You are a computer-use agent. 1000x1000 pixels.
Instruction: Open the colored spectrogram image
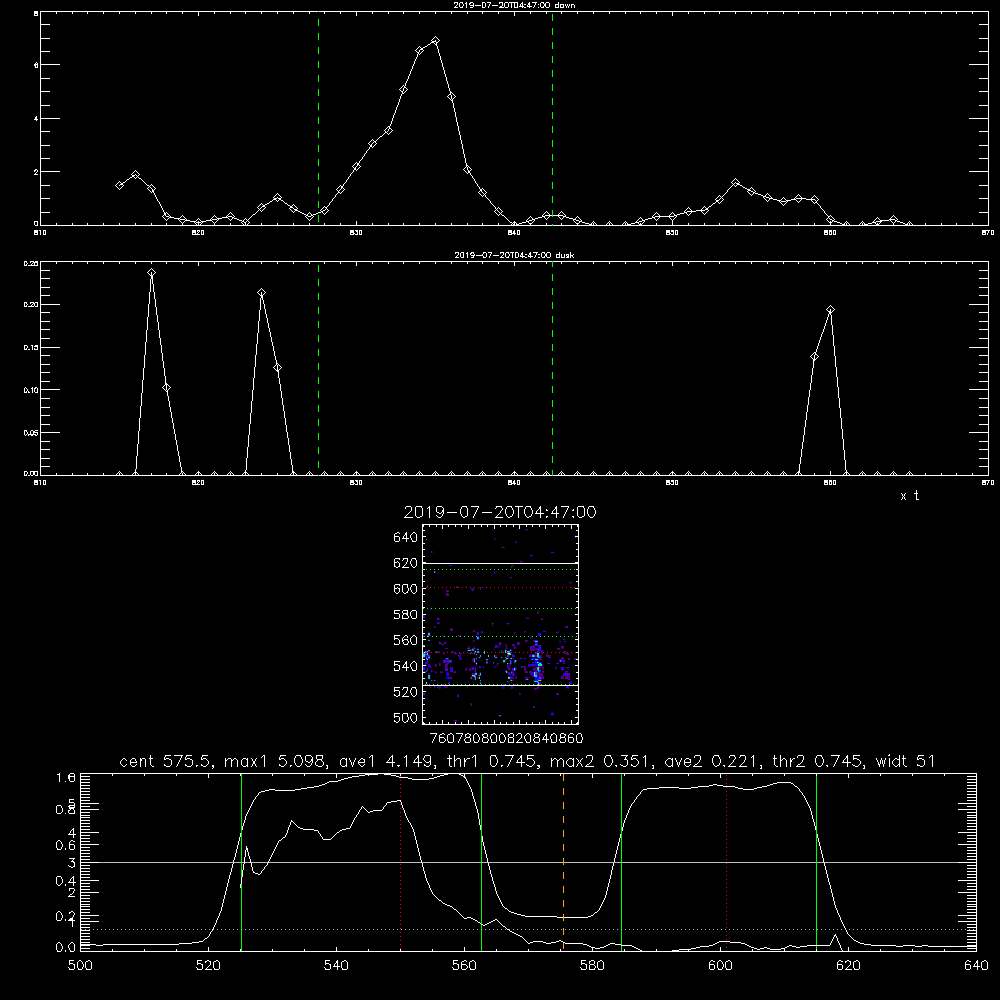pos(500,624)
